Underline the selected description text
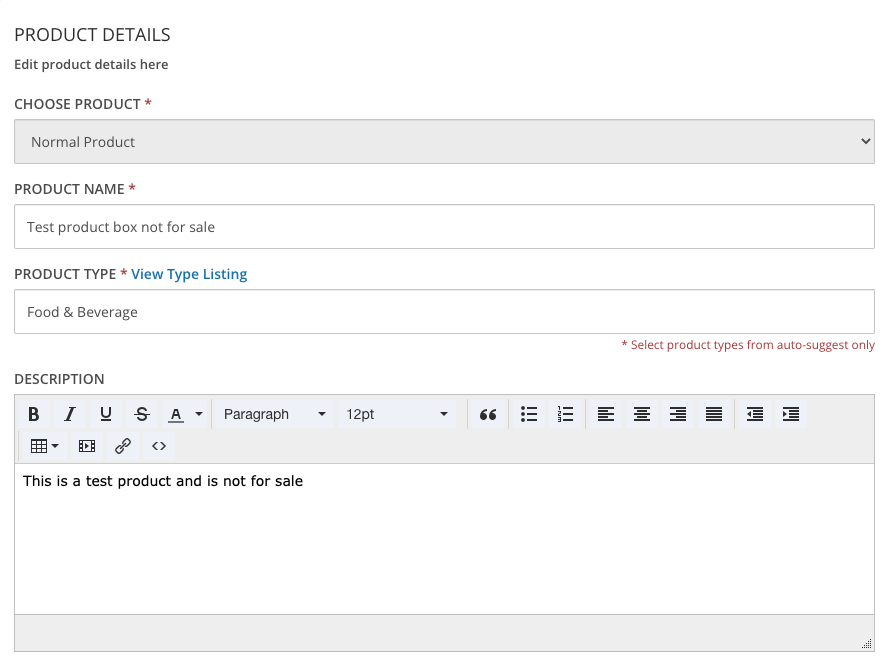This screenshot has width=885, height=663. coord(106,414)
